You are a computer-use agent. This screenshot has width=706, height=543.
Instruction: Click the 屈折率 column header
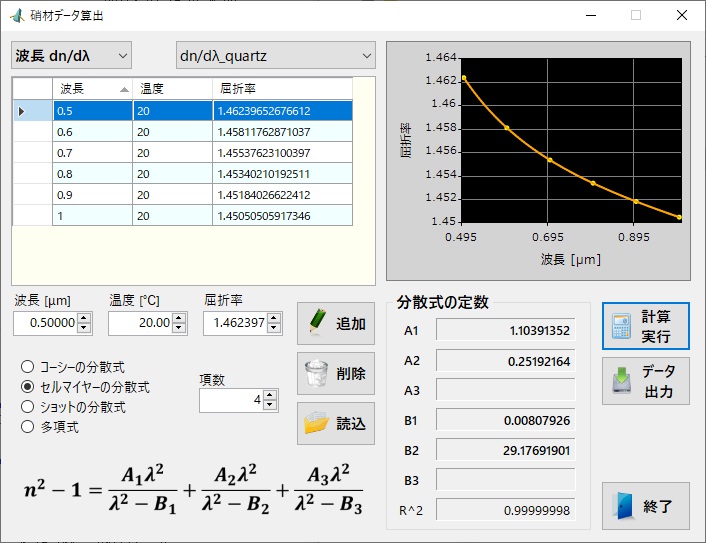point(282,88)
